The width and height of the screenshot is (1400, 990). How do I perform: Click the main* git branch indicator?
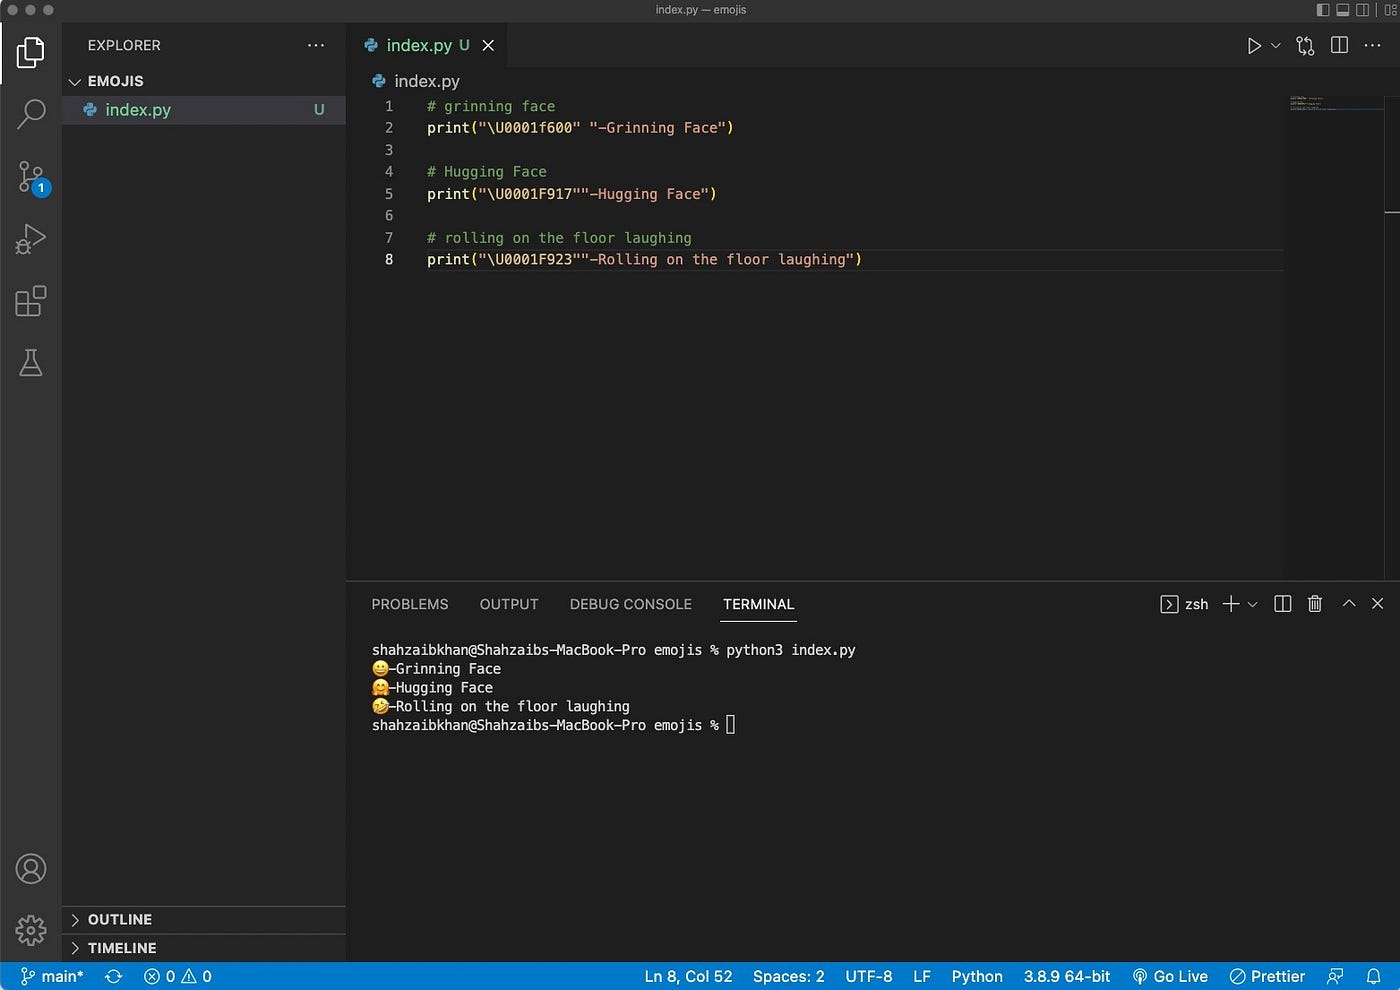52,976
